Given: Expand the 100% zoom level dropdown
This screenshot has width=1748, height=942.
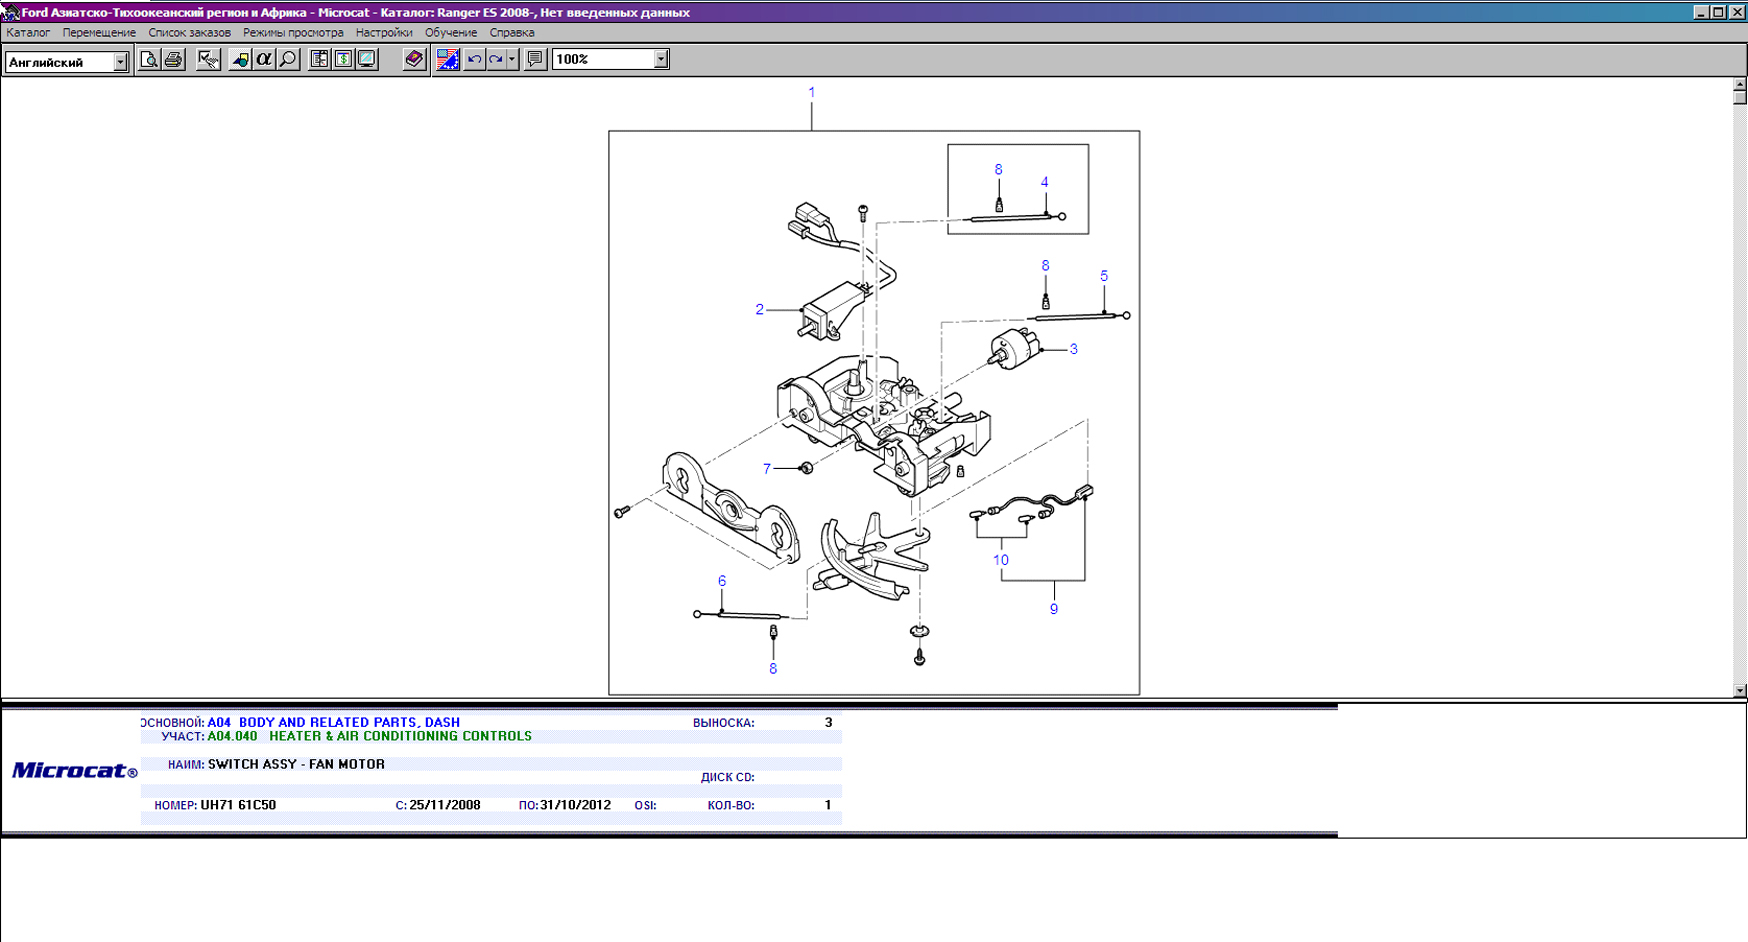Looking at the screenshot, I should point(660,60).
